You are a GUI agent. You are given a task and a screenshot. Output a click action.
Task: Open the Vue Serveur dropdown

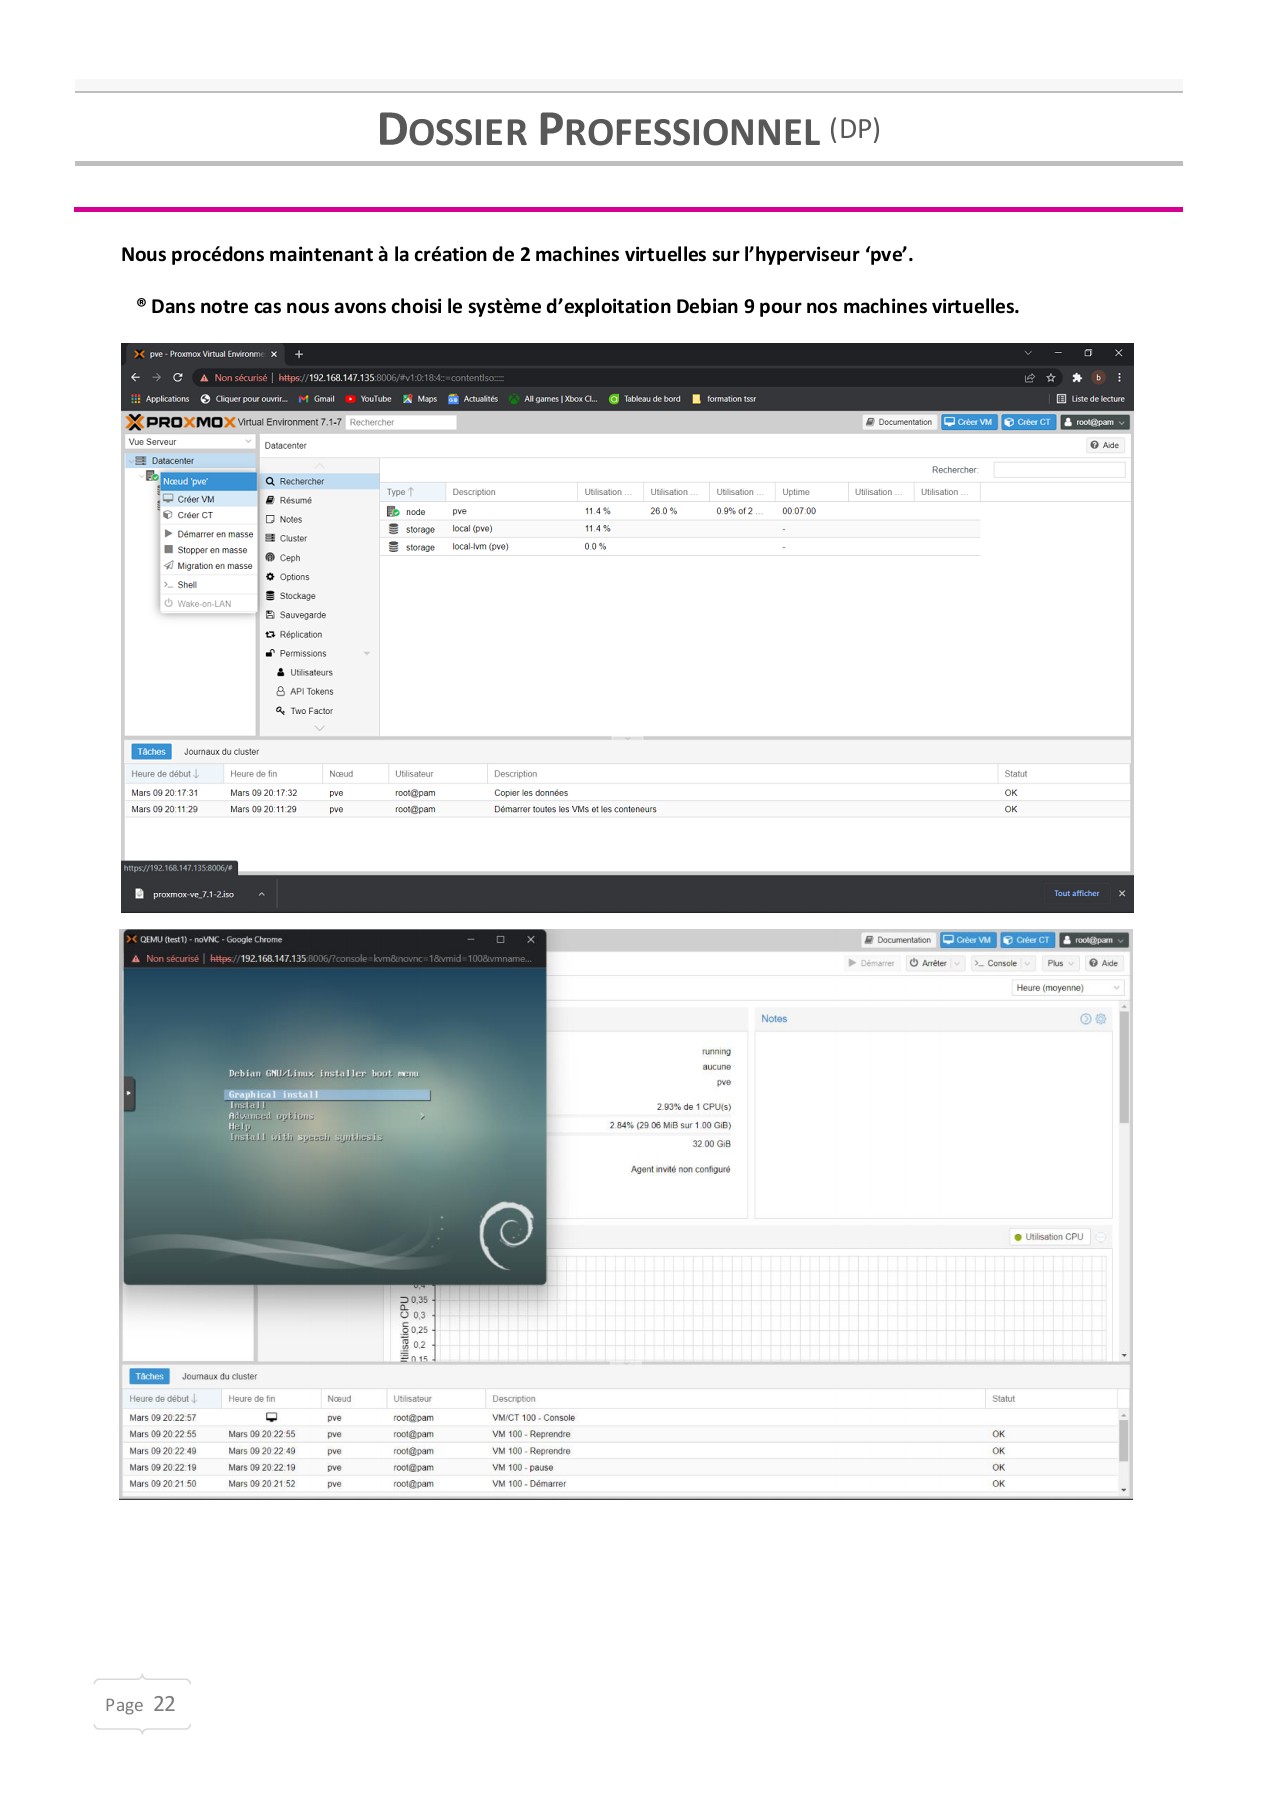pos(190,442)
